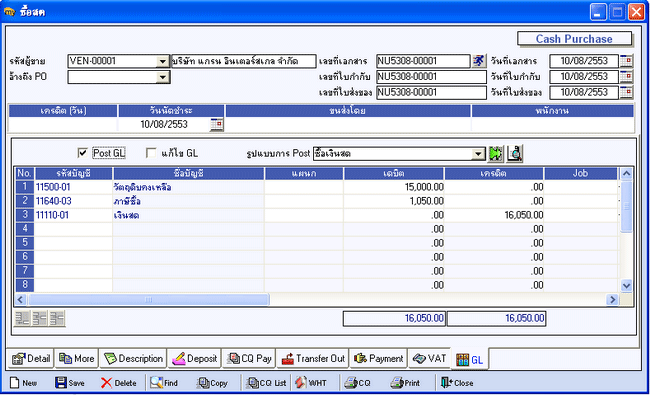The height and width of the screenshot is (395, 650).
Task: Open calendar for tax invoice date
Action: (626, 77)
